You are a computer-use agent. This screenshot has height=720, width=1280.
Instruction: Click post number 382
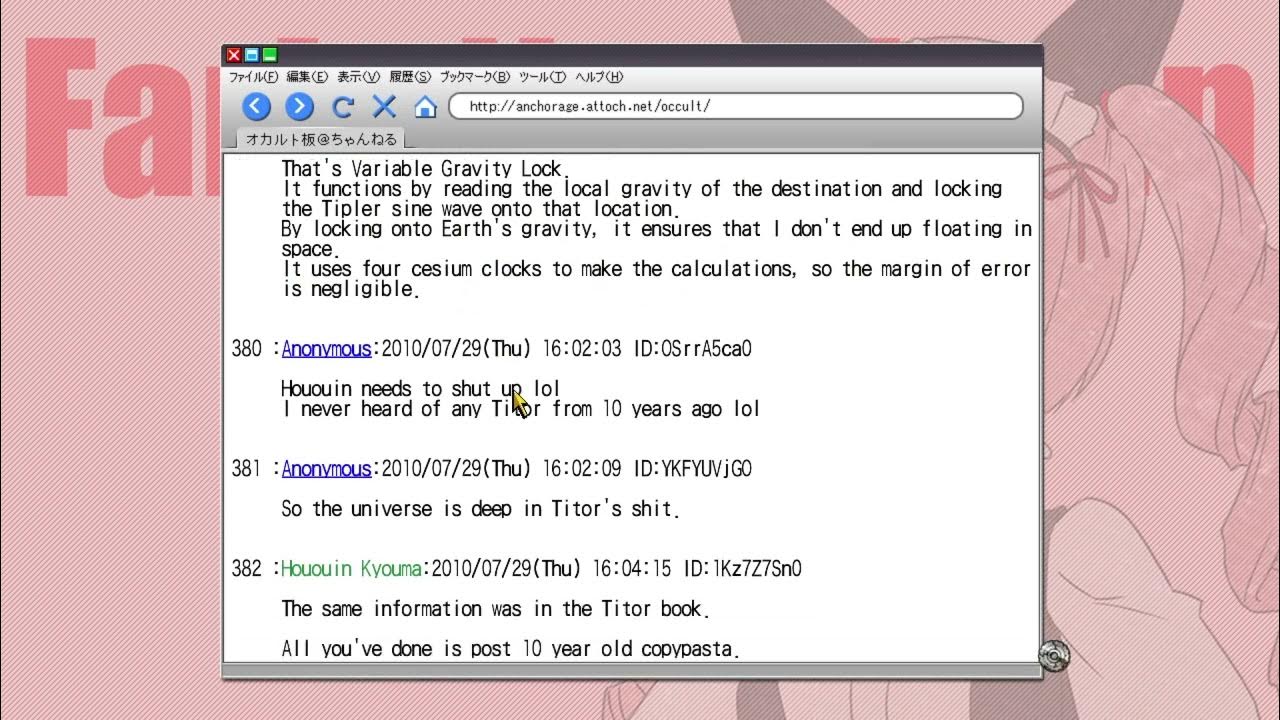(x=246, y=569)
